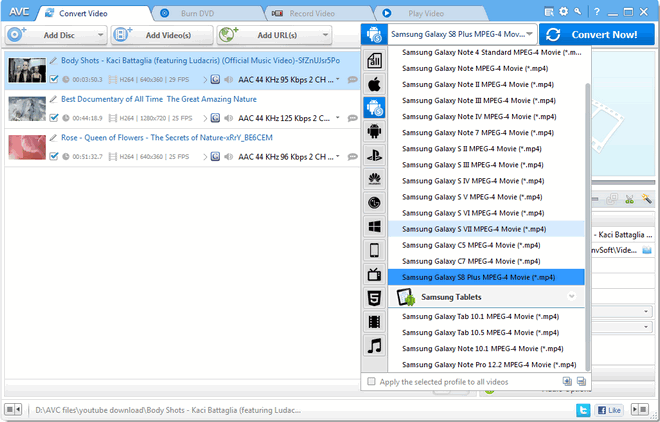
Task: Switch to the Record Video tab
Action: click(318, 13)
